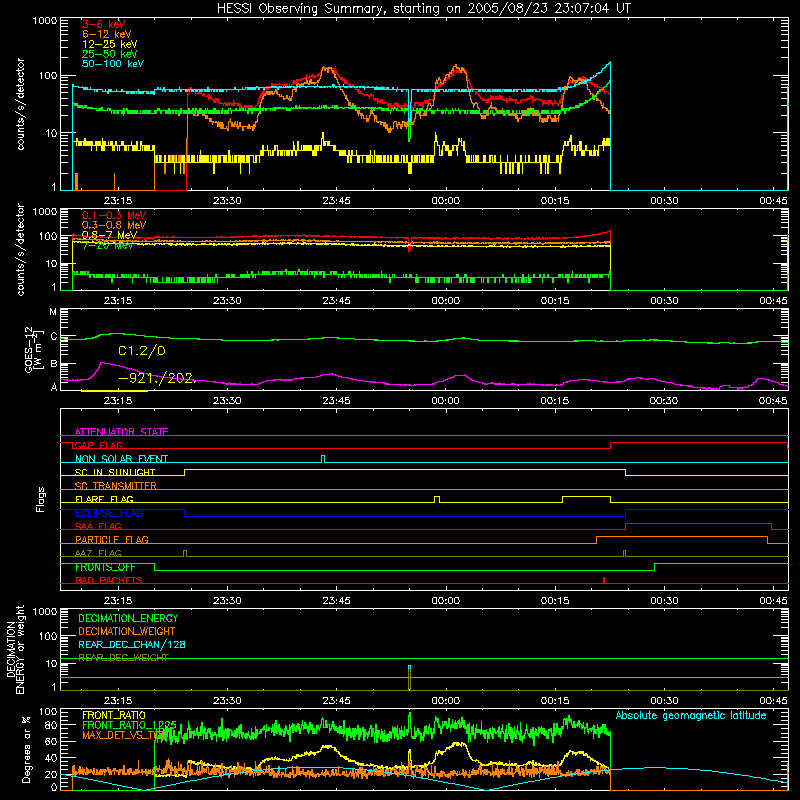The image size is (800, 800).
Task: Select the orange 6-12 keV legend label
Action: tap(107, 34)
